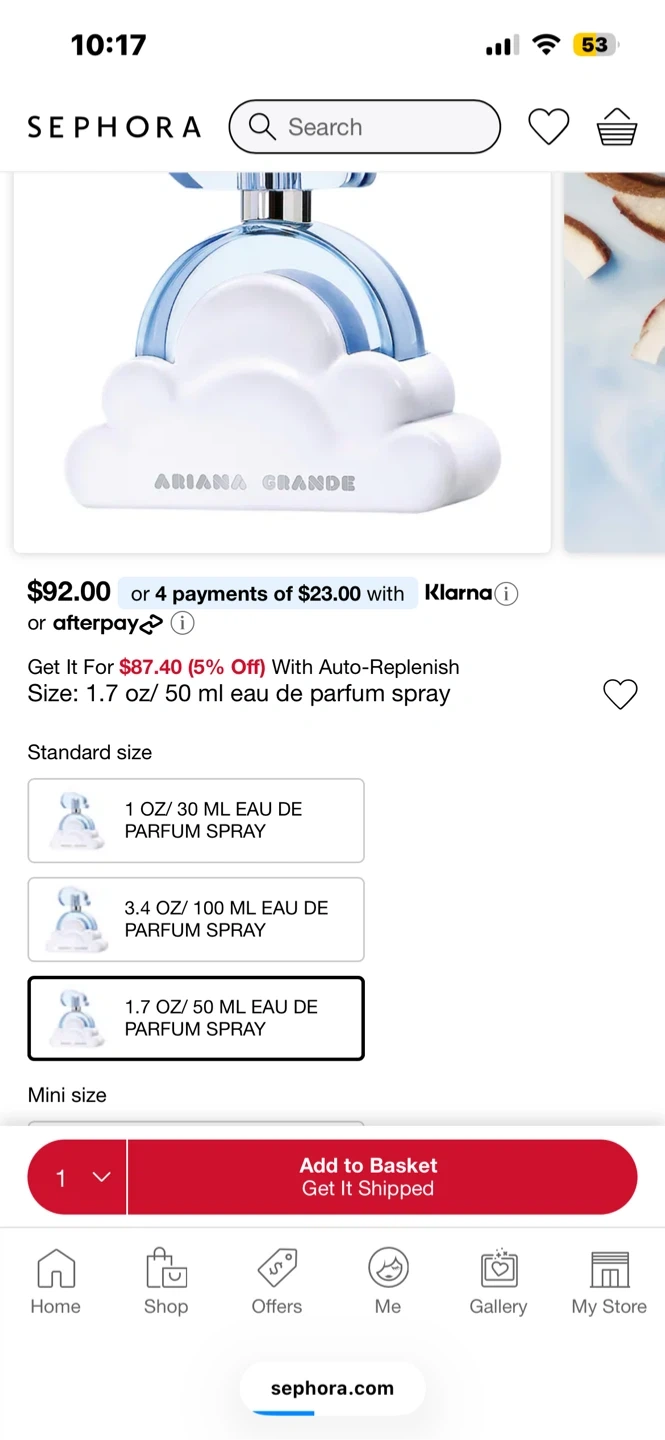Go to the Gallery tab

[498, 1282]
